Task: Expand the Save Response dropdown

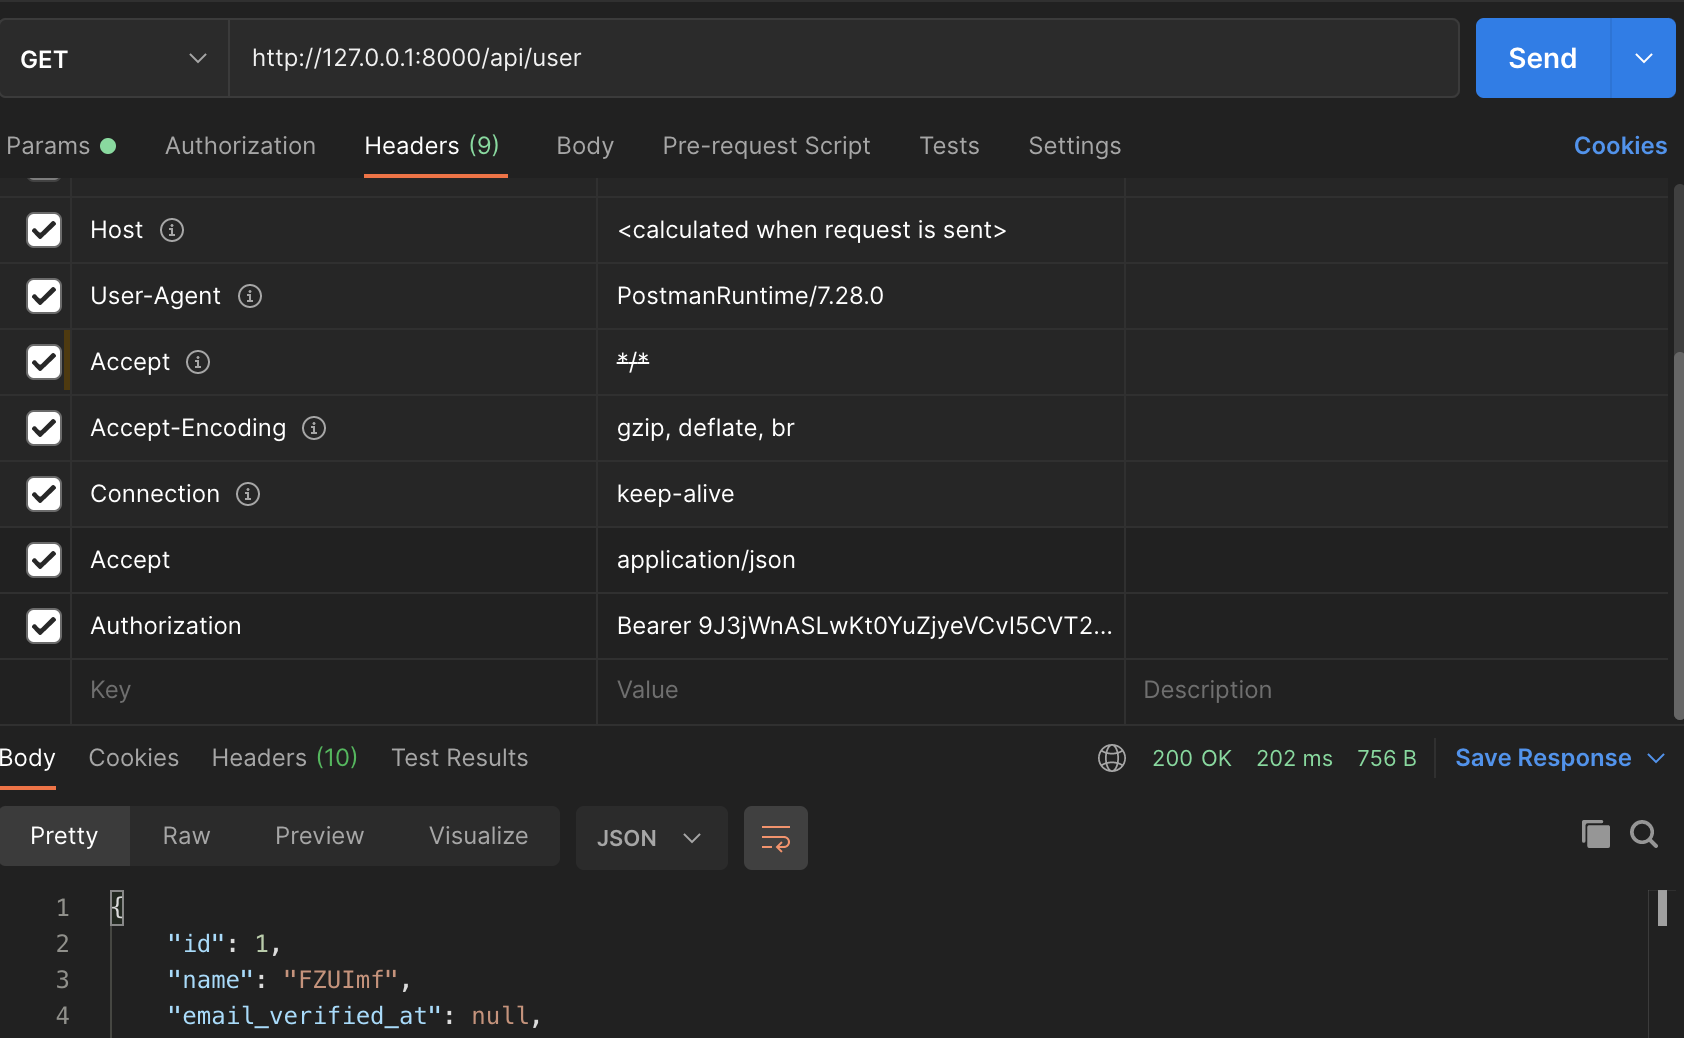Action: (x=1658, y=758)
